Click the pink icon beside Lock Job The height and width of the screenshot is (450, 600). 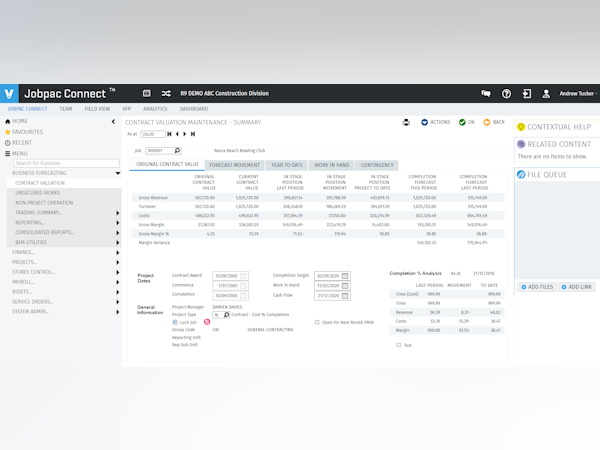(207, 322)
